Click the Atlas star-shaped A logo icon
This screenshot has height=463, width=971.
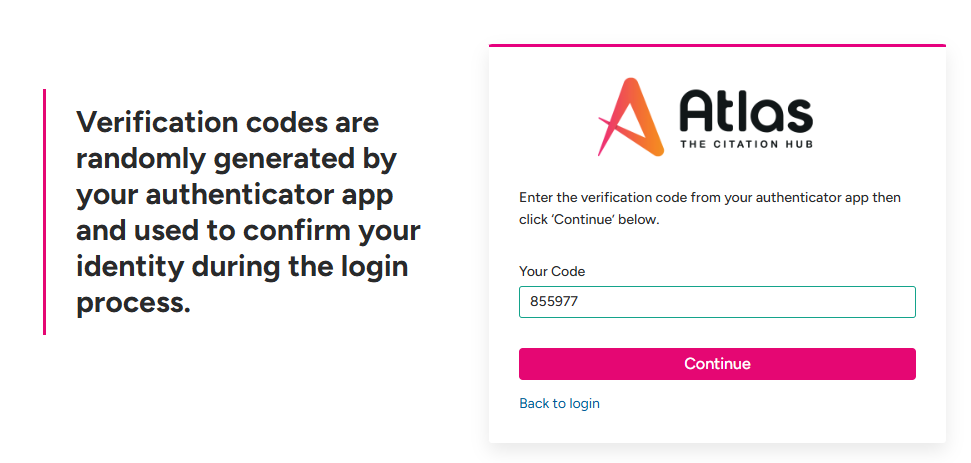[x=632, y=117]
